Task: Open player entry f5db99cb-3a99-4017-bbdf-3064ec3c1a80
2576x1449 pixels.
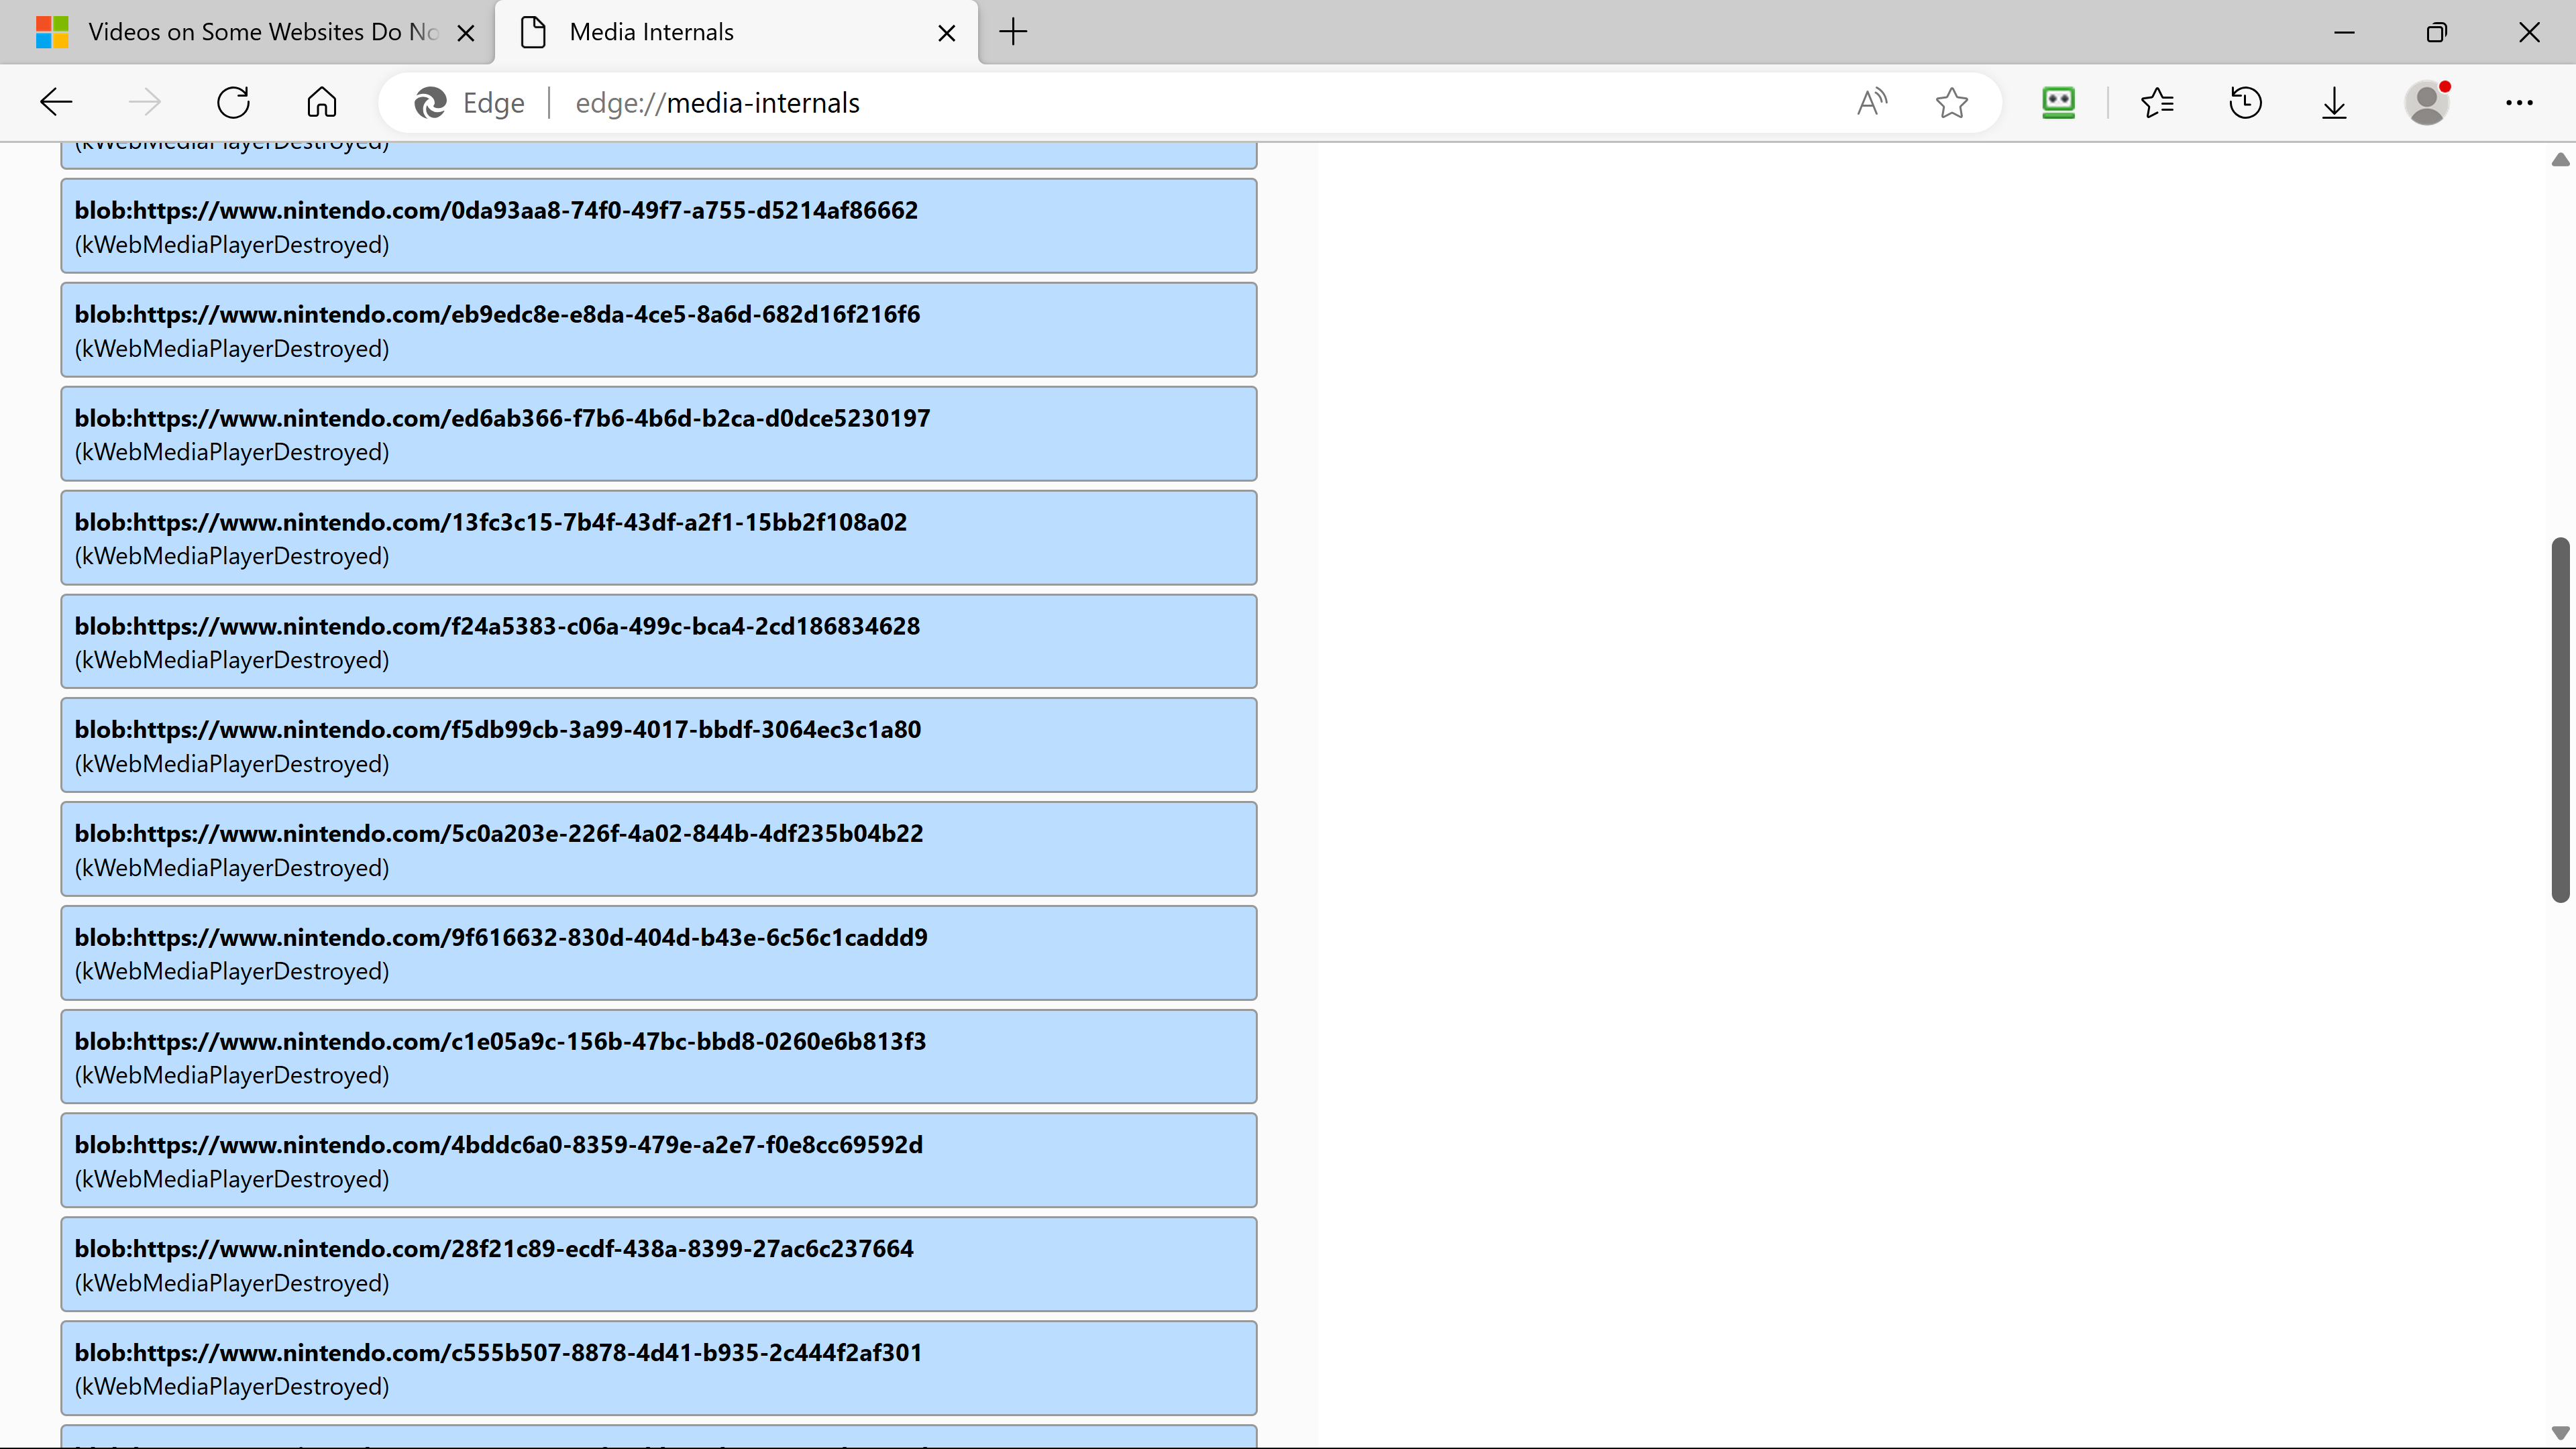Action: 658,745
